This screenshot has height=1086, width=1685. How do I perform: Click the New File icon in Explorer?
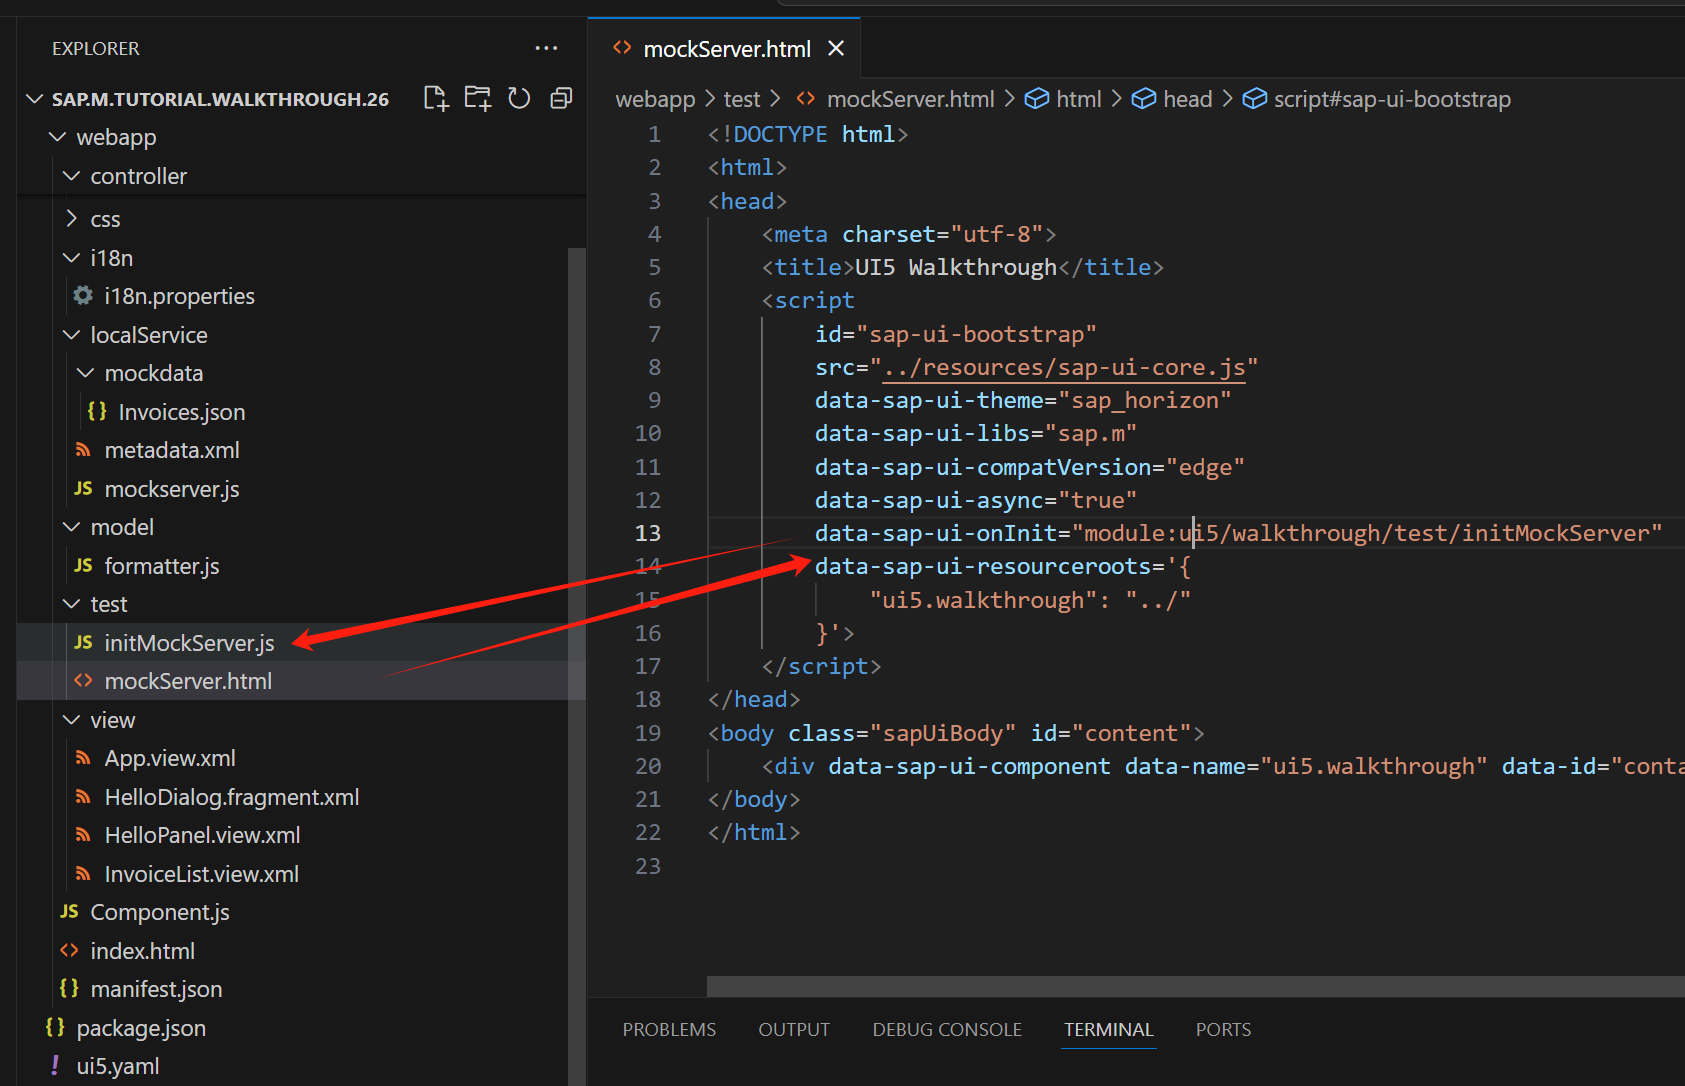click(436, 98)
